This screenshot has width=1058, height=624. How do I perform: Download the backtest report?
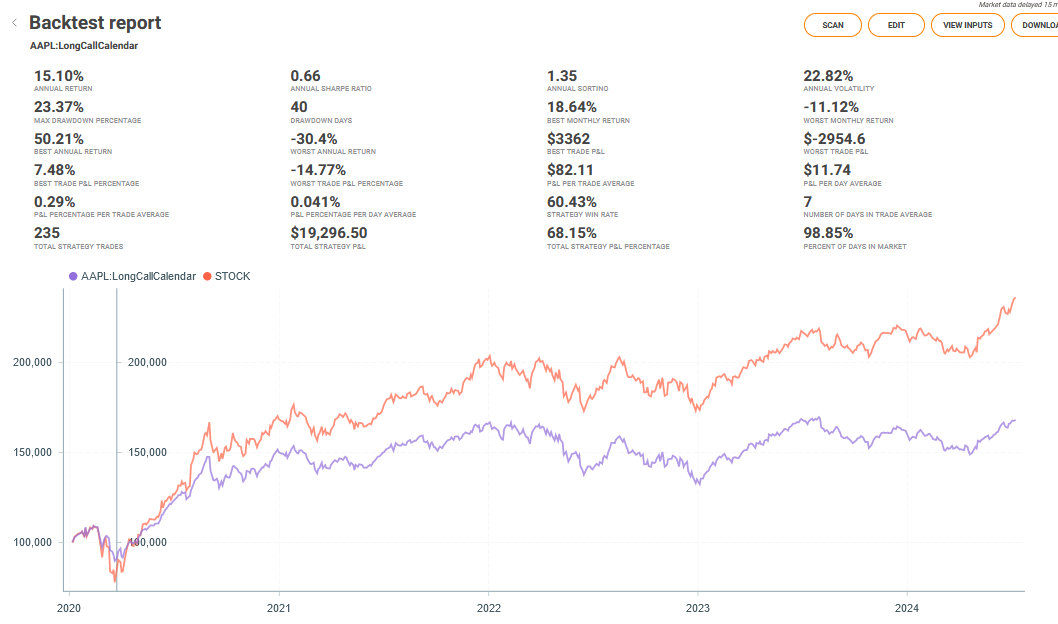click(x=1036, y=25)
